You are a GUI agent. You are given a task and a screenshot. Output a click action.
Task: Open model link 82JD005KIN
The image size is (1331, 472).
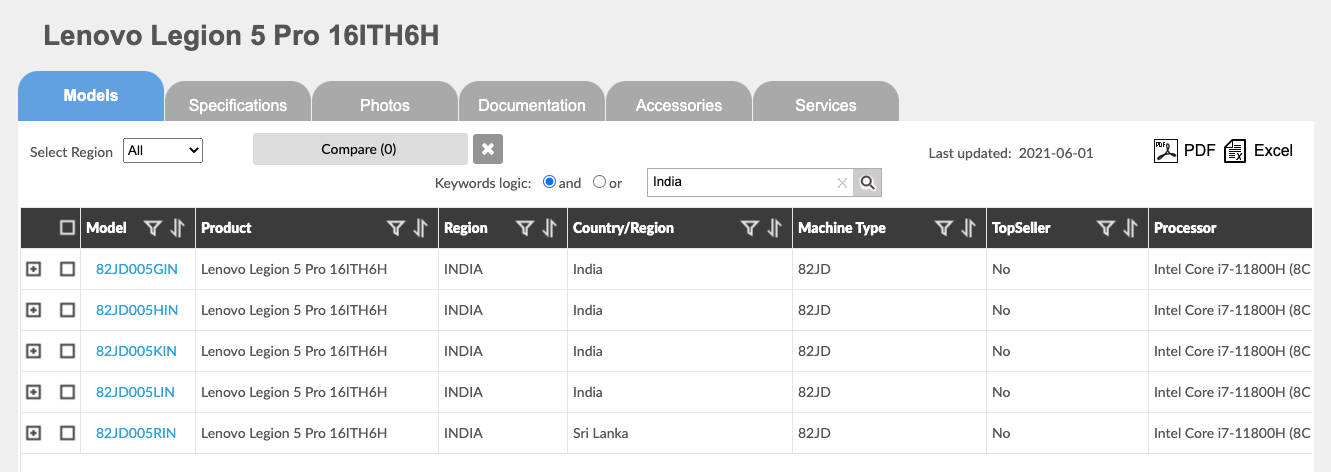tap(136, 351)
